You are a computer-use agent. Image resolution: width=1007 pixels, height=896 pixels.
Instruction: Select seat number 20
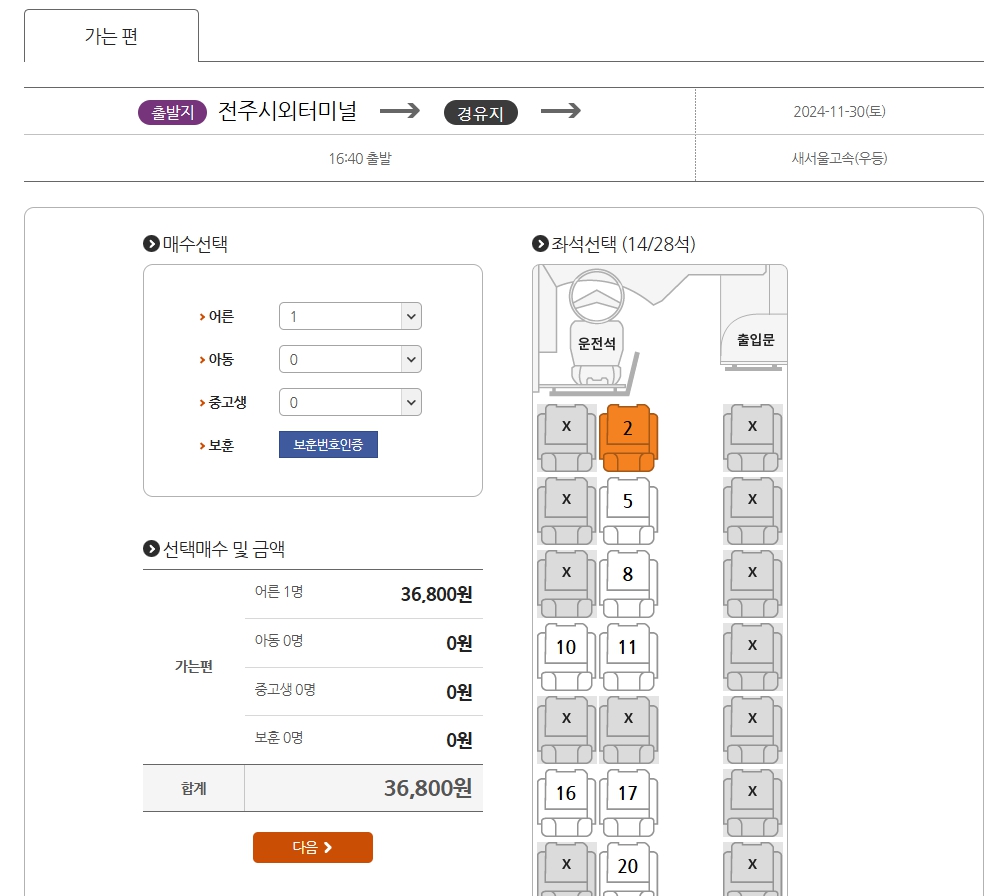(x=628, y=864)
